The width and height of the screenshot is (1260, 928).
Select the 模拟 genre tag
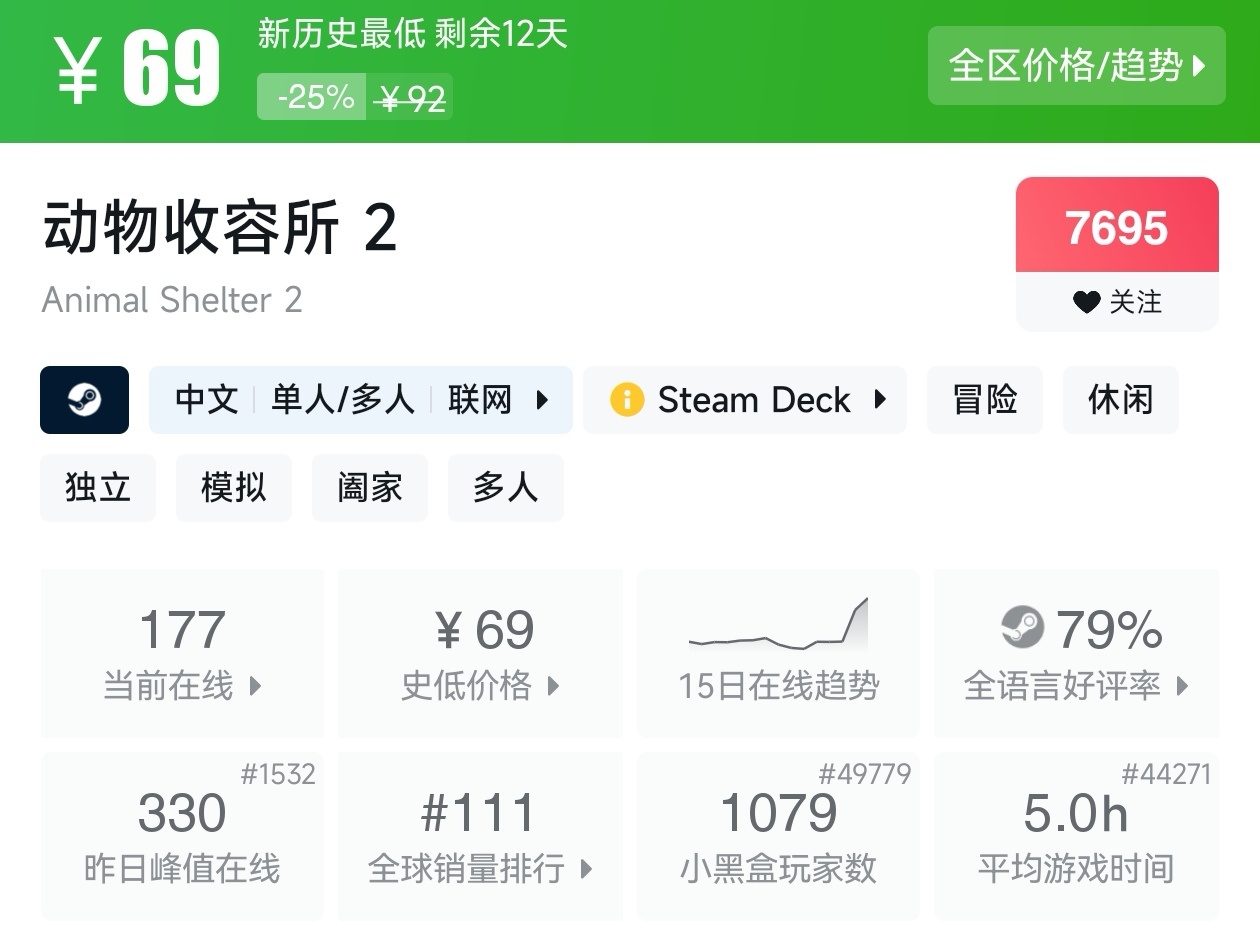coord(234,488)
